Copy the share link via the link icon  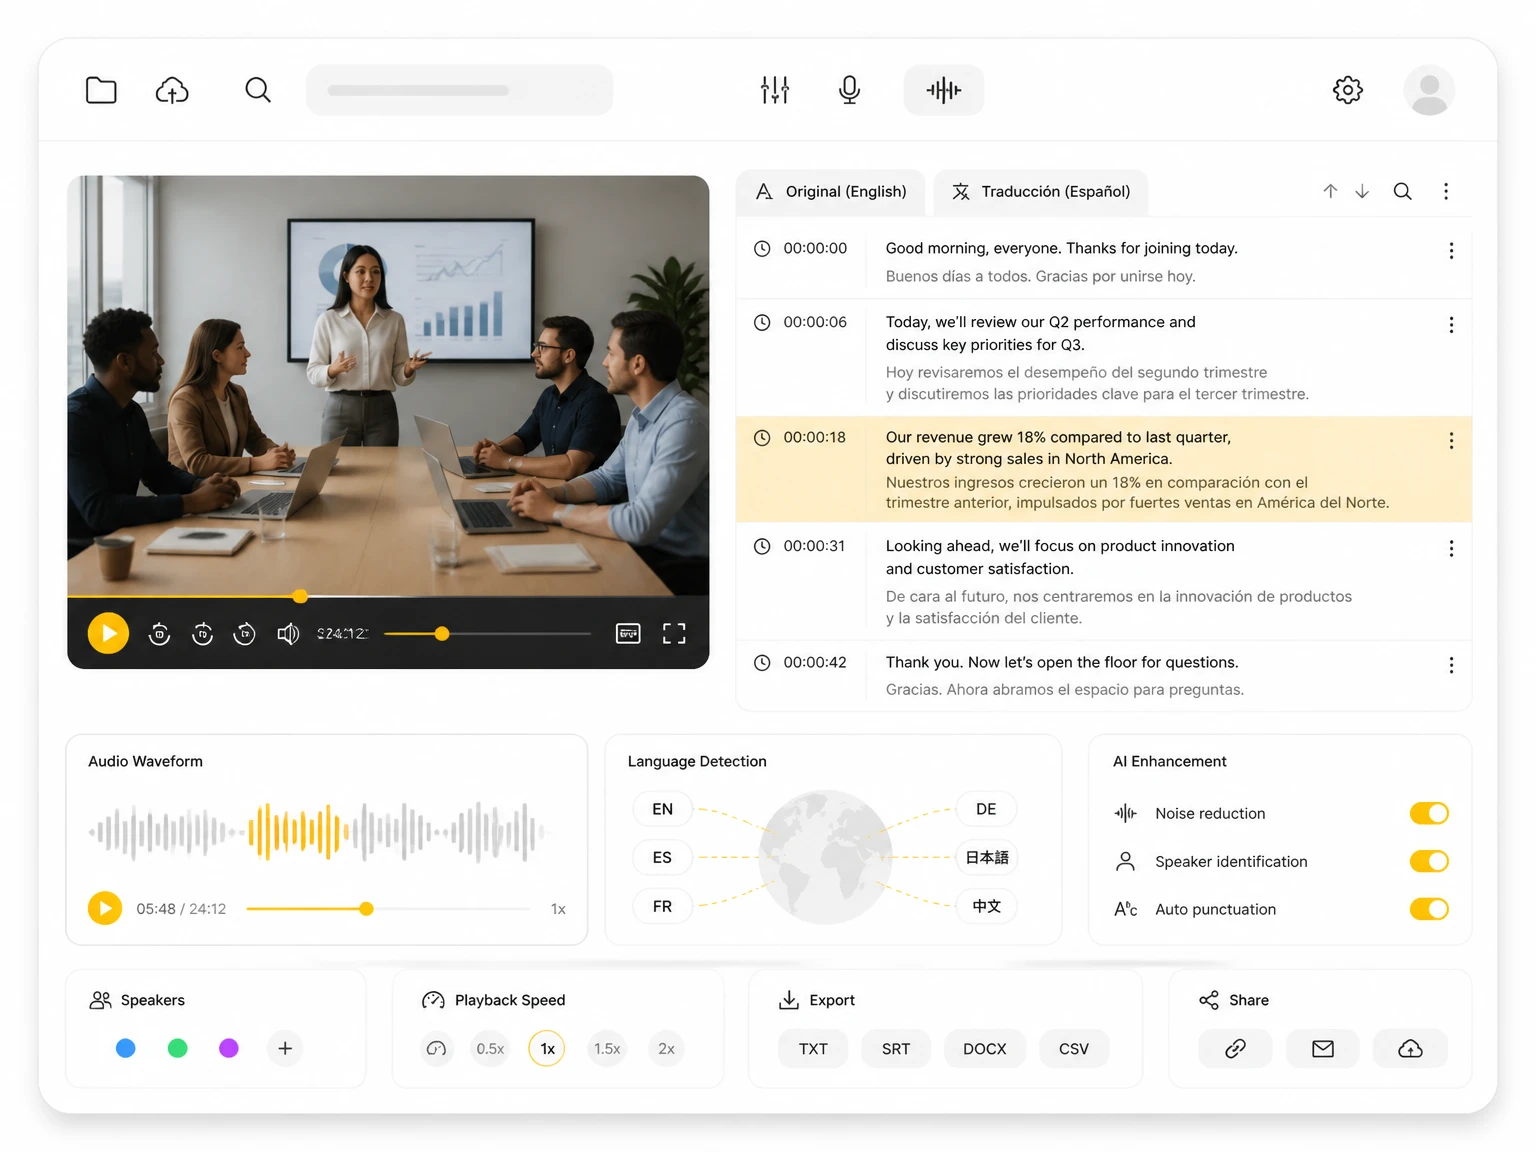tap(1235, 1048)
